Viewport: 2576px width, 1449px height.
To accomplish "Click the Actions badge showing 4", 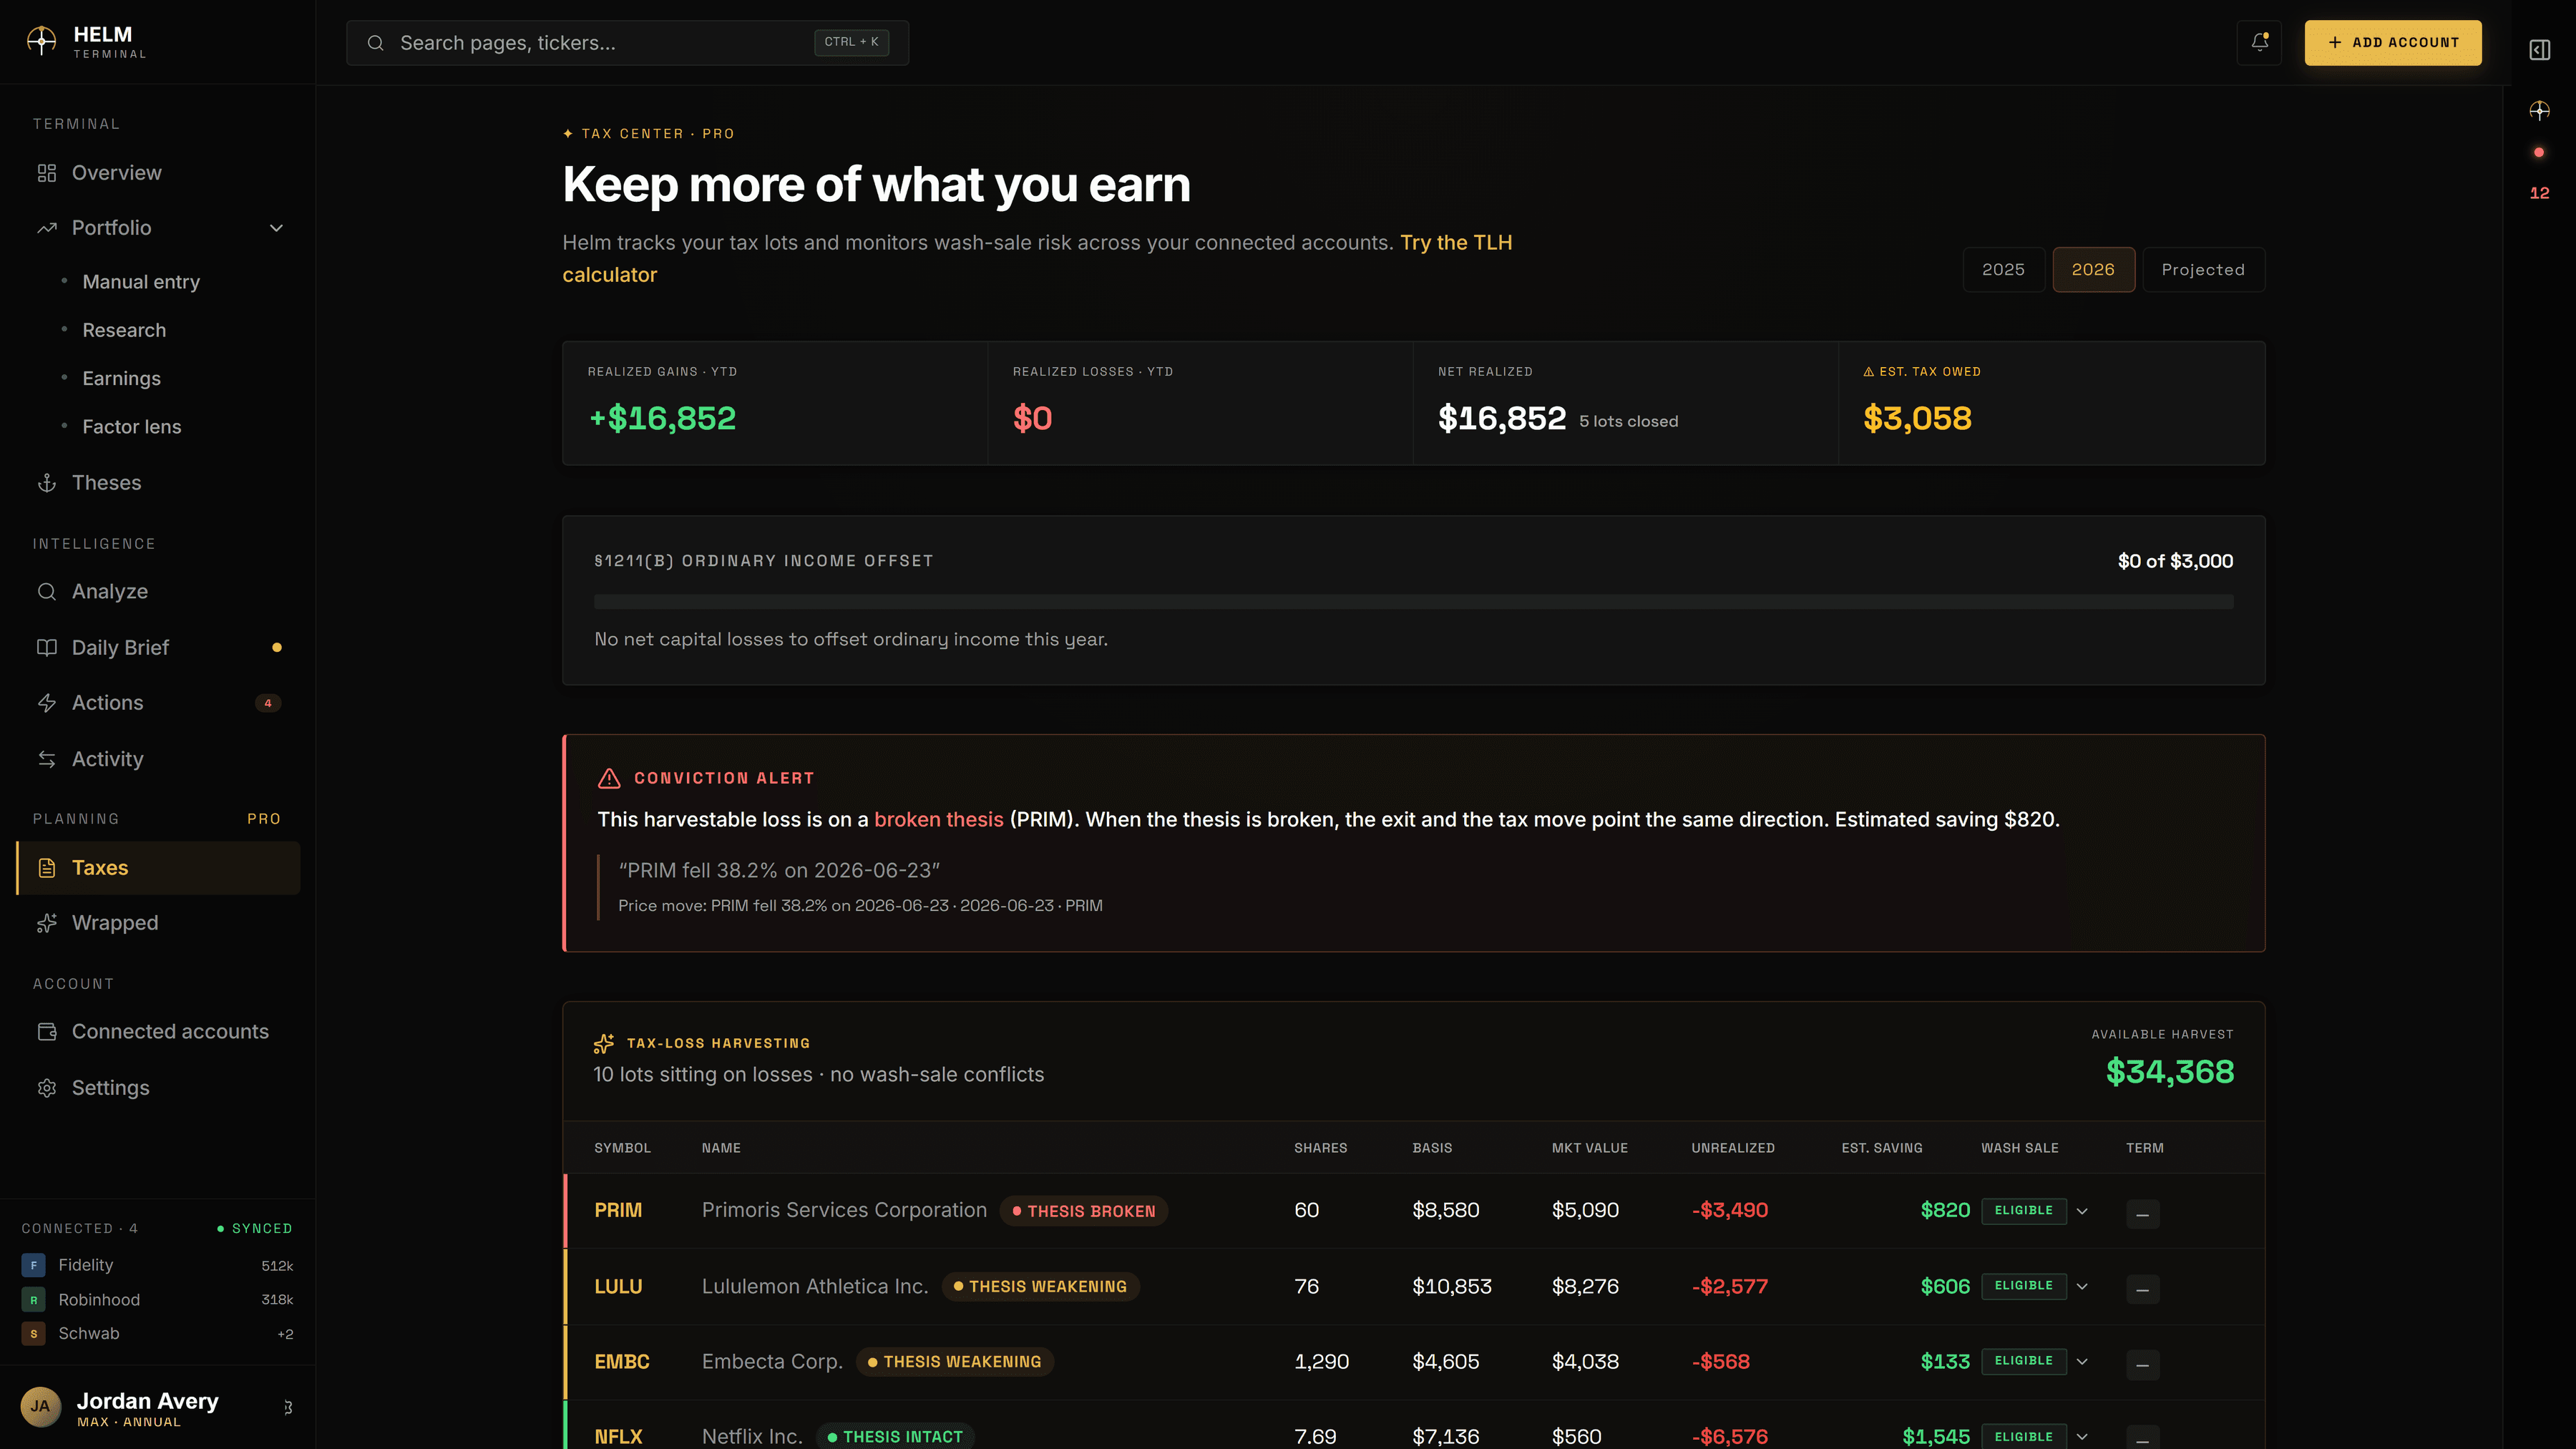I will point(268,703).
